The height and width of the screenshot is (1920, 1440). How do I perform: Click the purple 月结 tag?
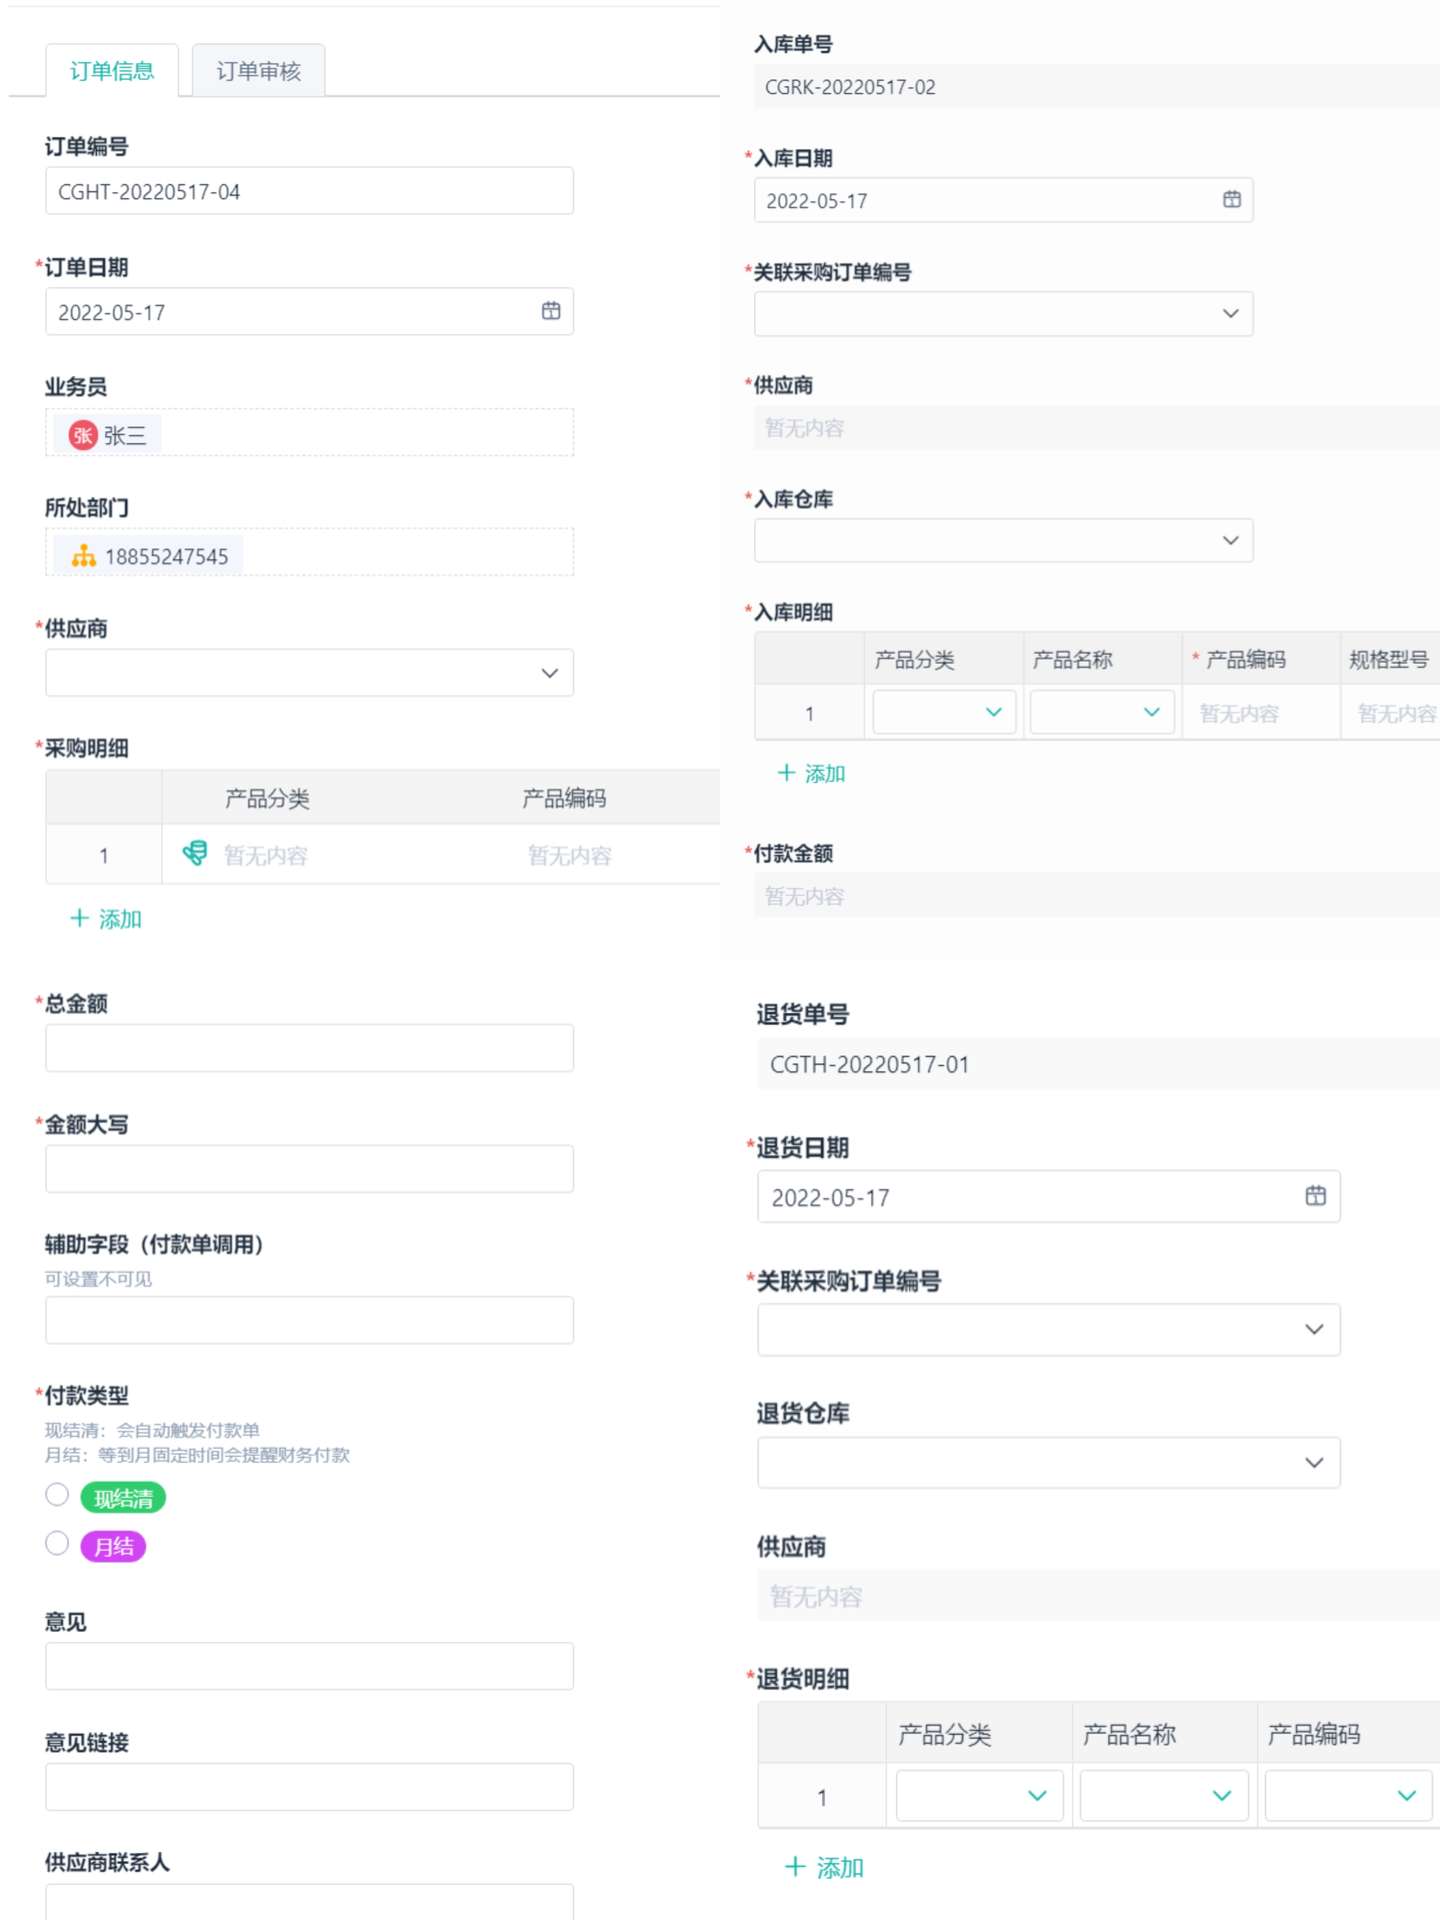113,1546
